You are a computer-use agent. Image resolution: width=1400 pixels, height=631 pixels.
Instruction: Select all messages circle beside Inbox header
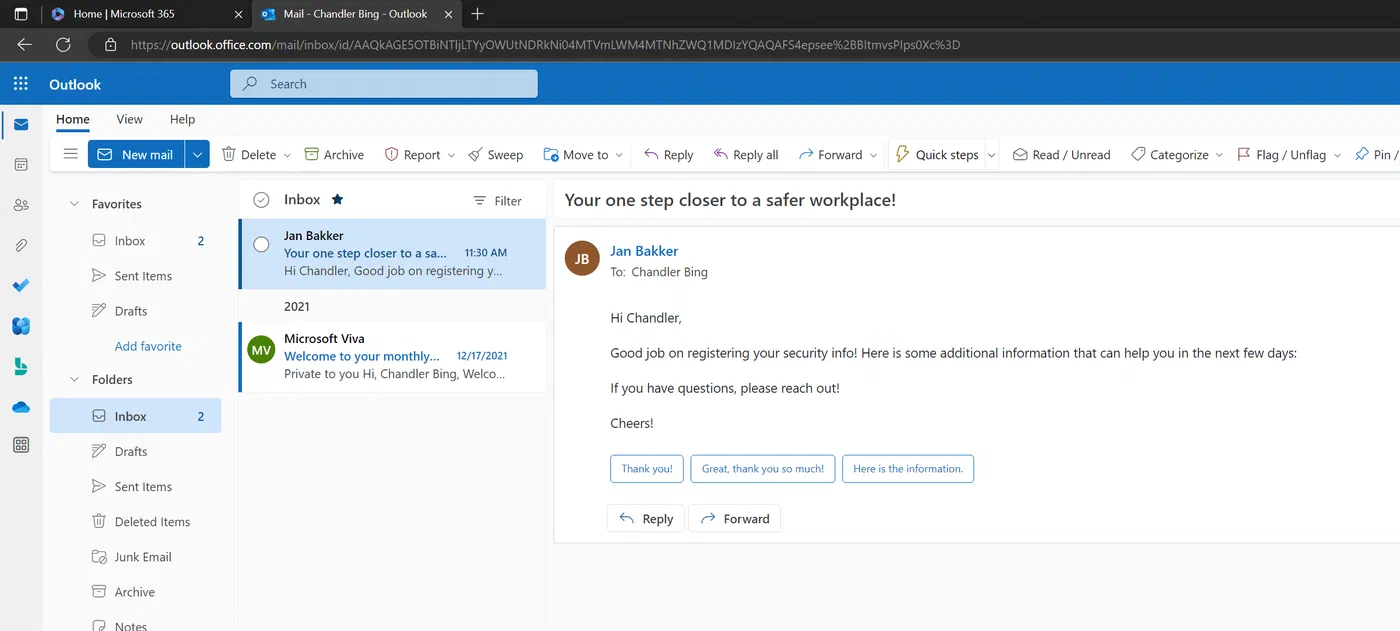coord(261,200)
